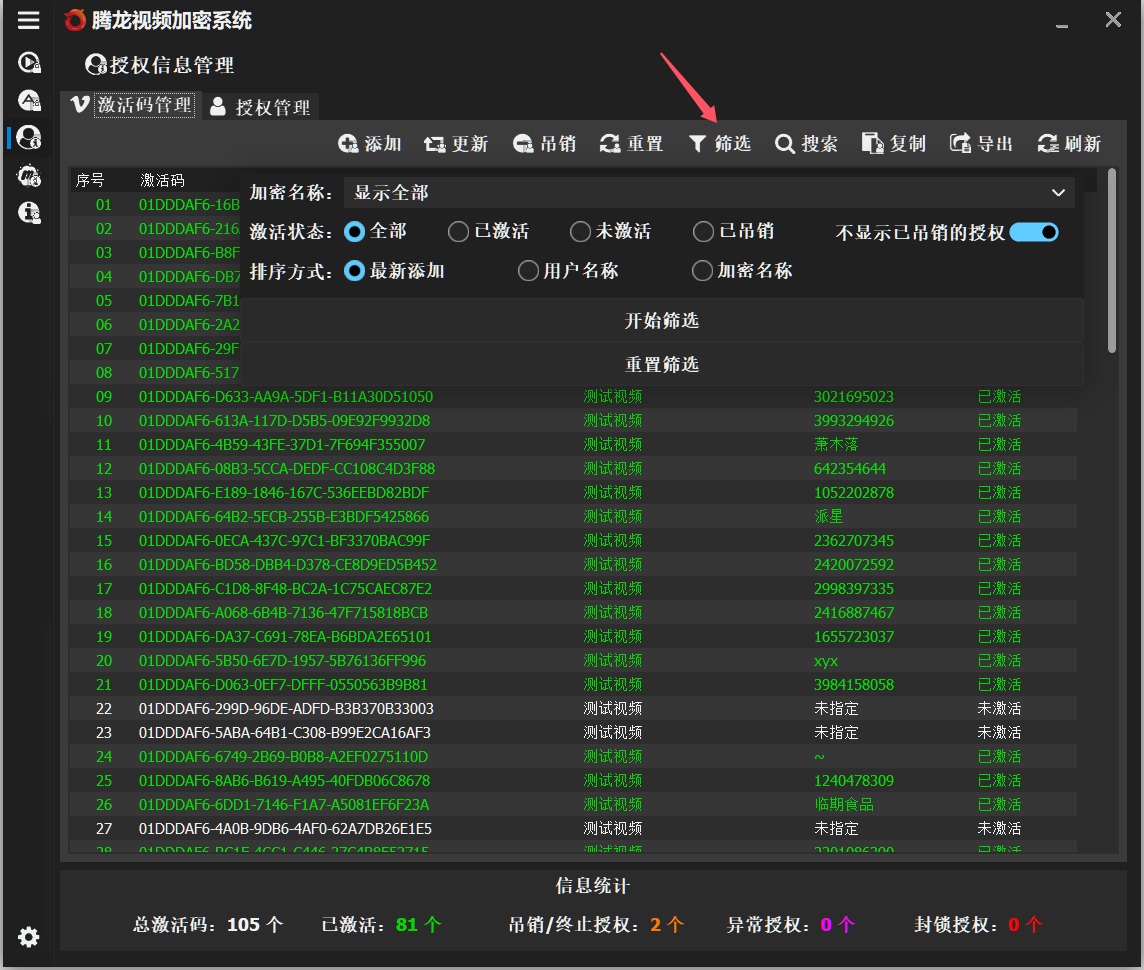Switch to the 激活码管理 tab
This screenshot has height=970, width=1144.
(x=134, y=105)
